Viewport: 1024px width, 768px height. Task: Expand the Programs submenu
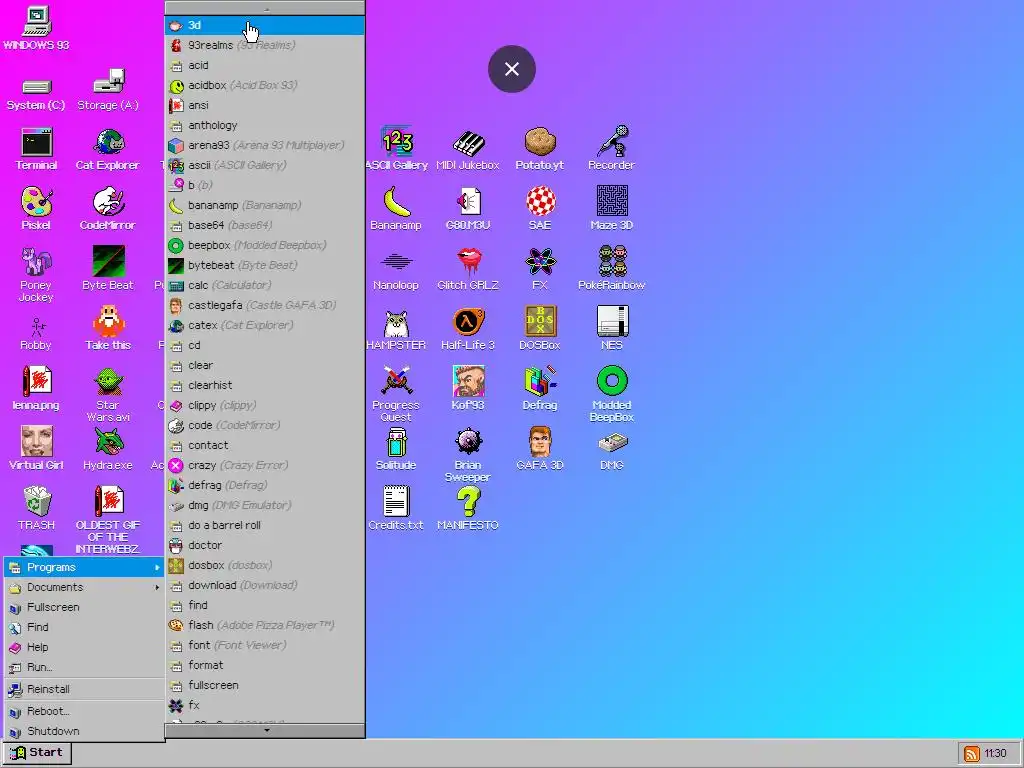(x=85, y=567)
